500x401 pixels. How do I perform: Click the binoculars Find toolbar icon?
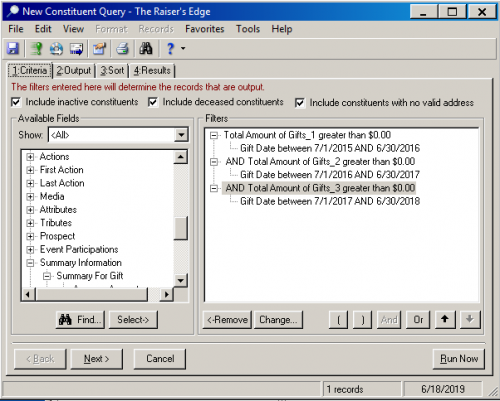click(x=146, y=49)
